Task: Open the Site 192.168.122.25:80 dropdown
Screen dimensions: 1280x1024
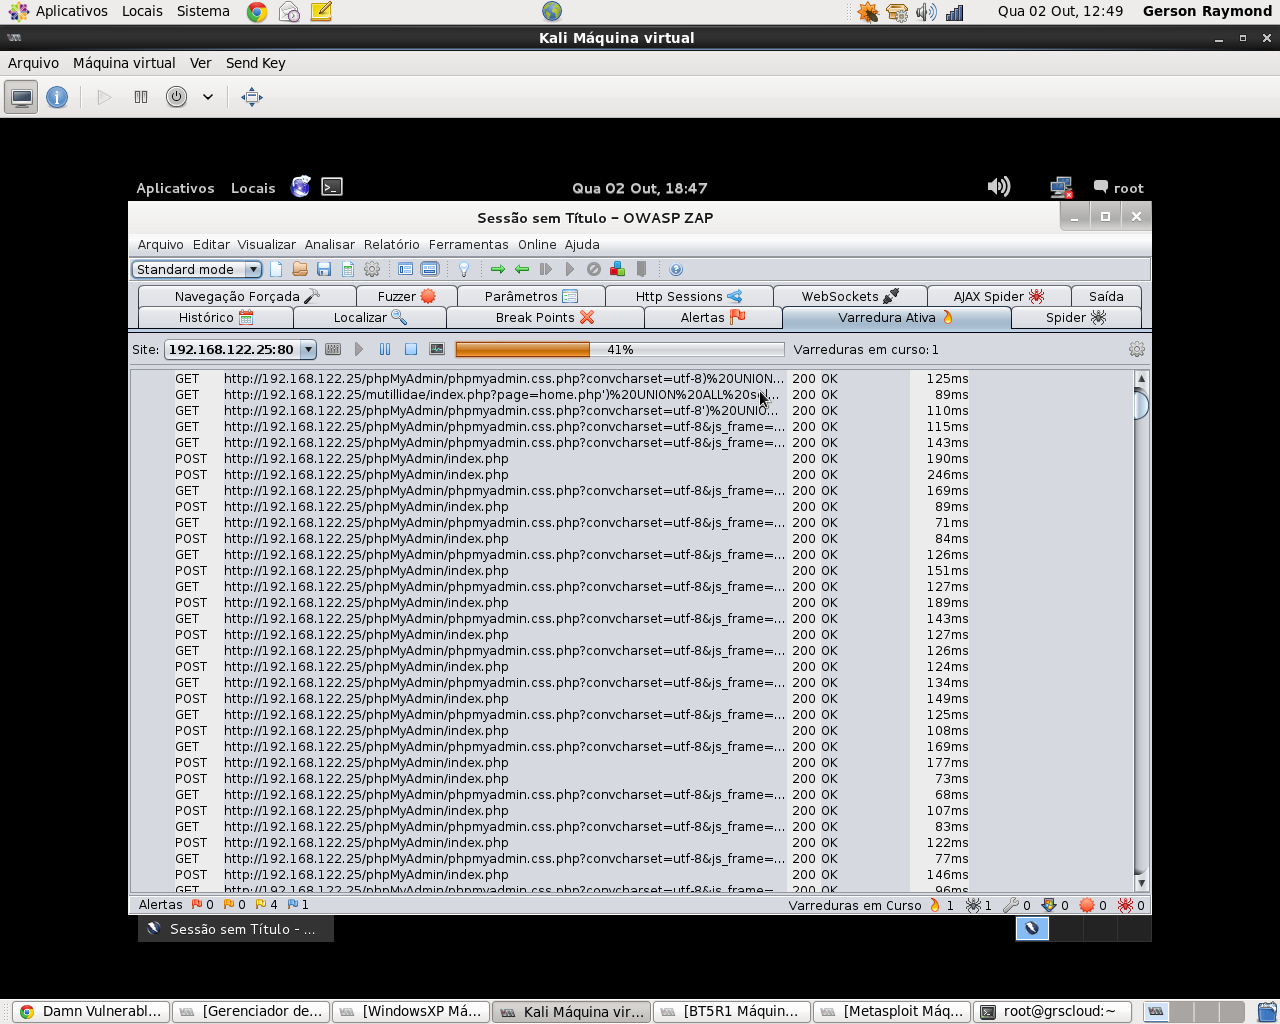Action: (x=240, y=349)
